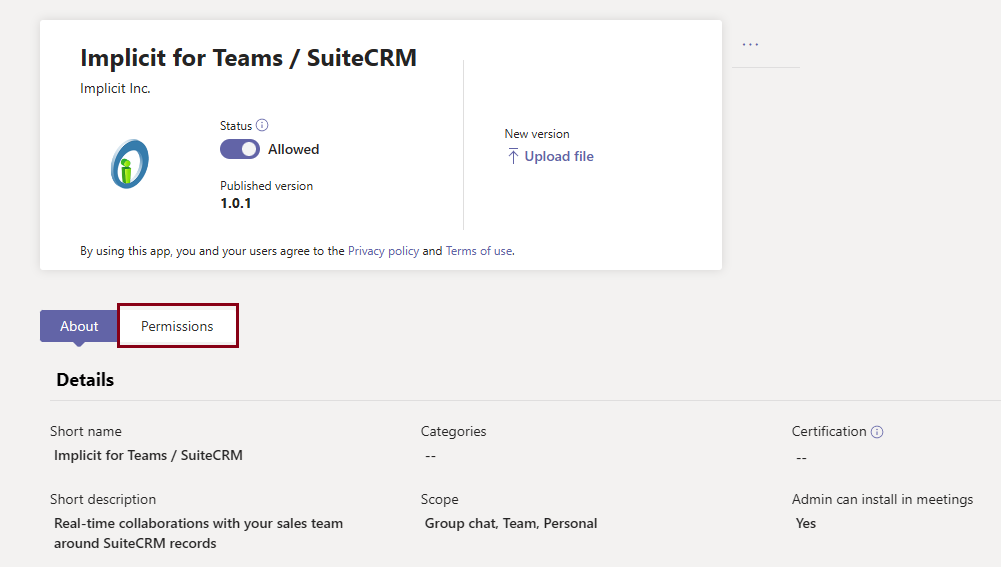Click the upload arrow icon
The height and width of the screenshot is (567, 1001).
point(513,156)
